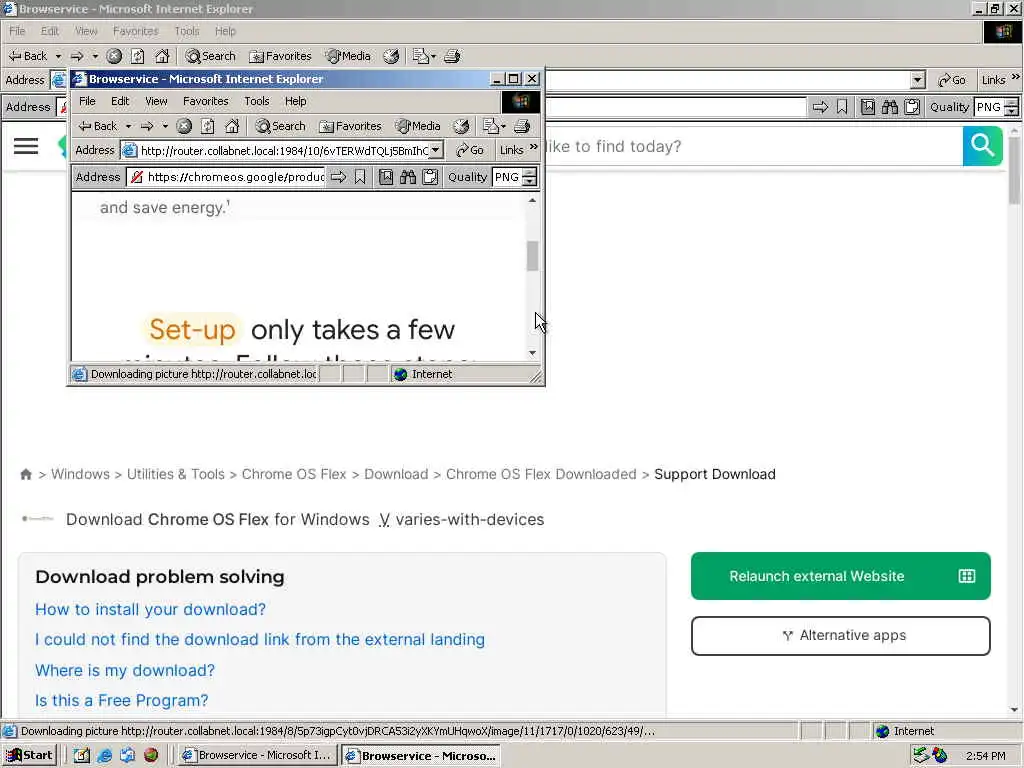This screenshot has width=1024, height=768.
Task: Open File menu in front window
Action: (x=87, y=101)
